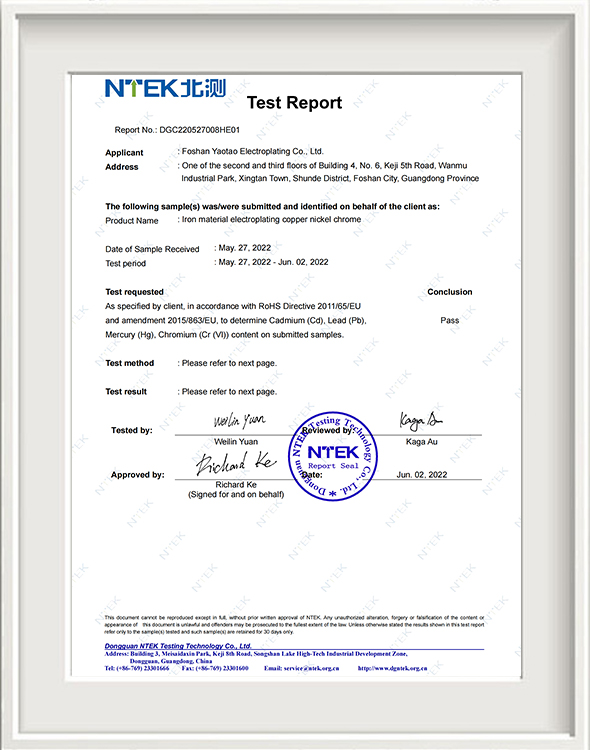Click the Test period label
The height and width of the screenshot is (750, 590).
[x=125, y=264]
